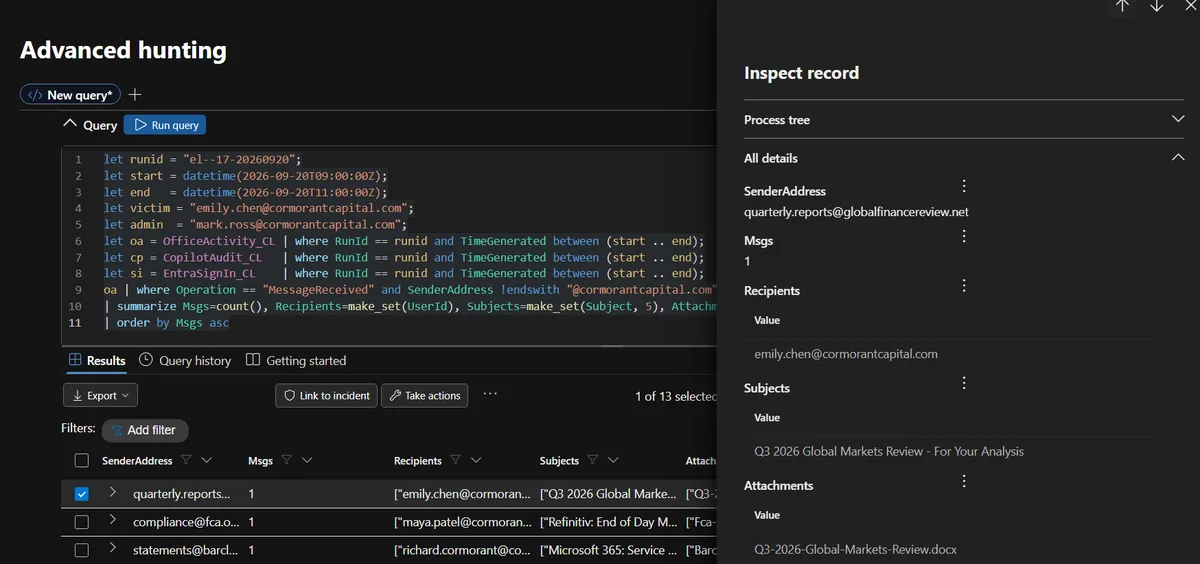Select sender quarterly.reports@globalfinancereview.net in details
The height and width of the screenshot is (564, 1200).
tap(856, 212)
